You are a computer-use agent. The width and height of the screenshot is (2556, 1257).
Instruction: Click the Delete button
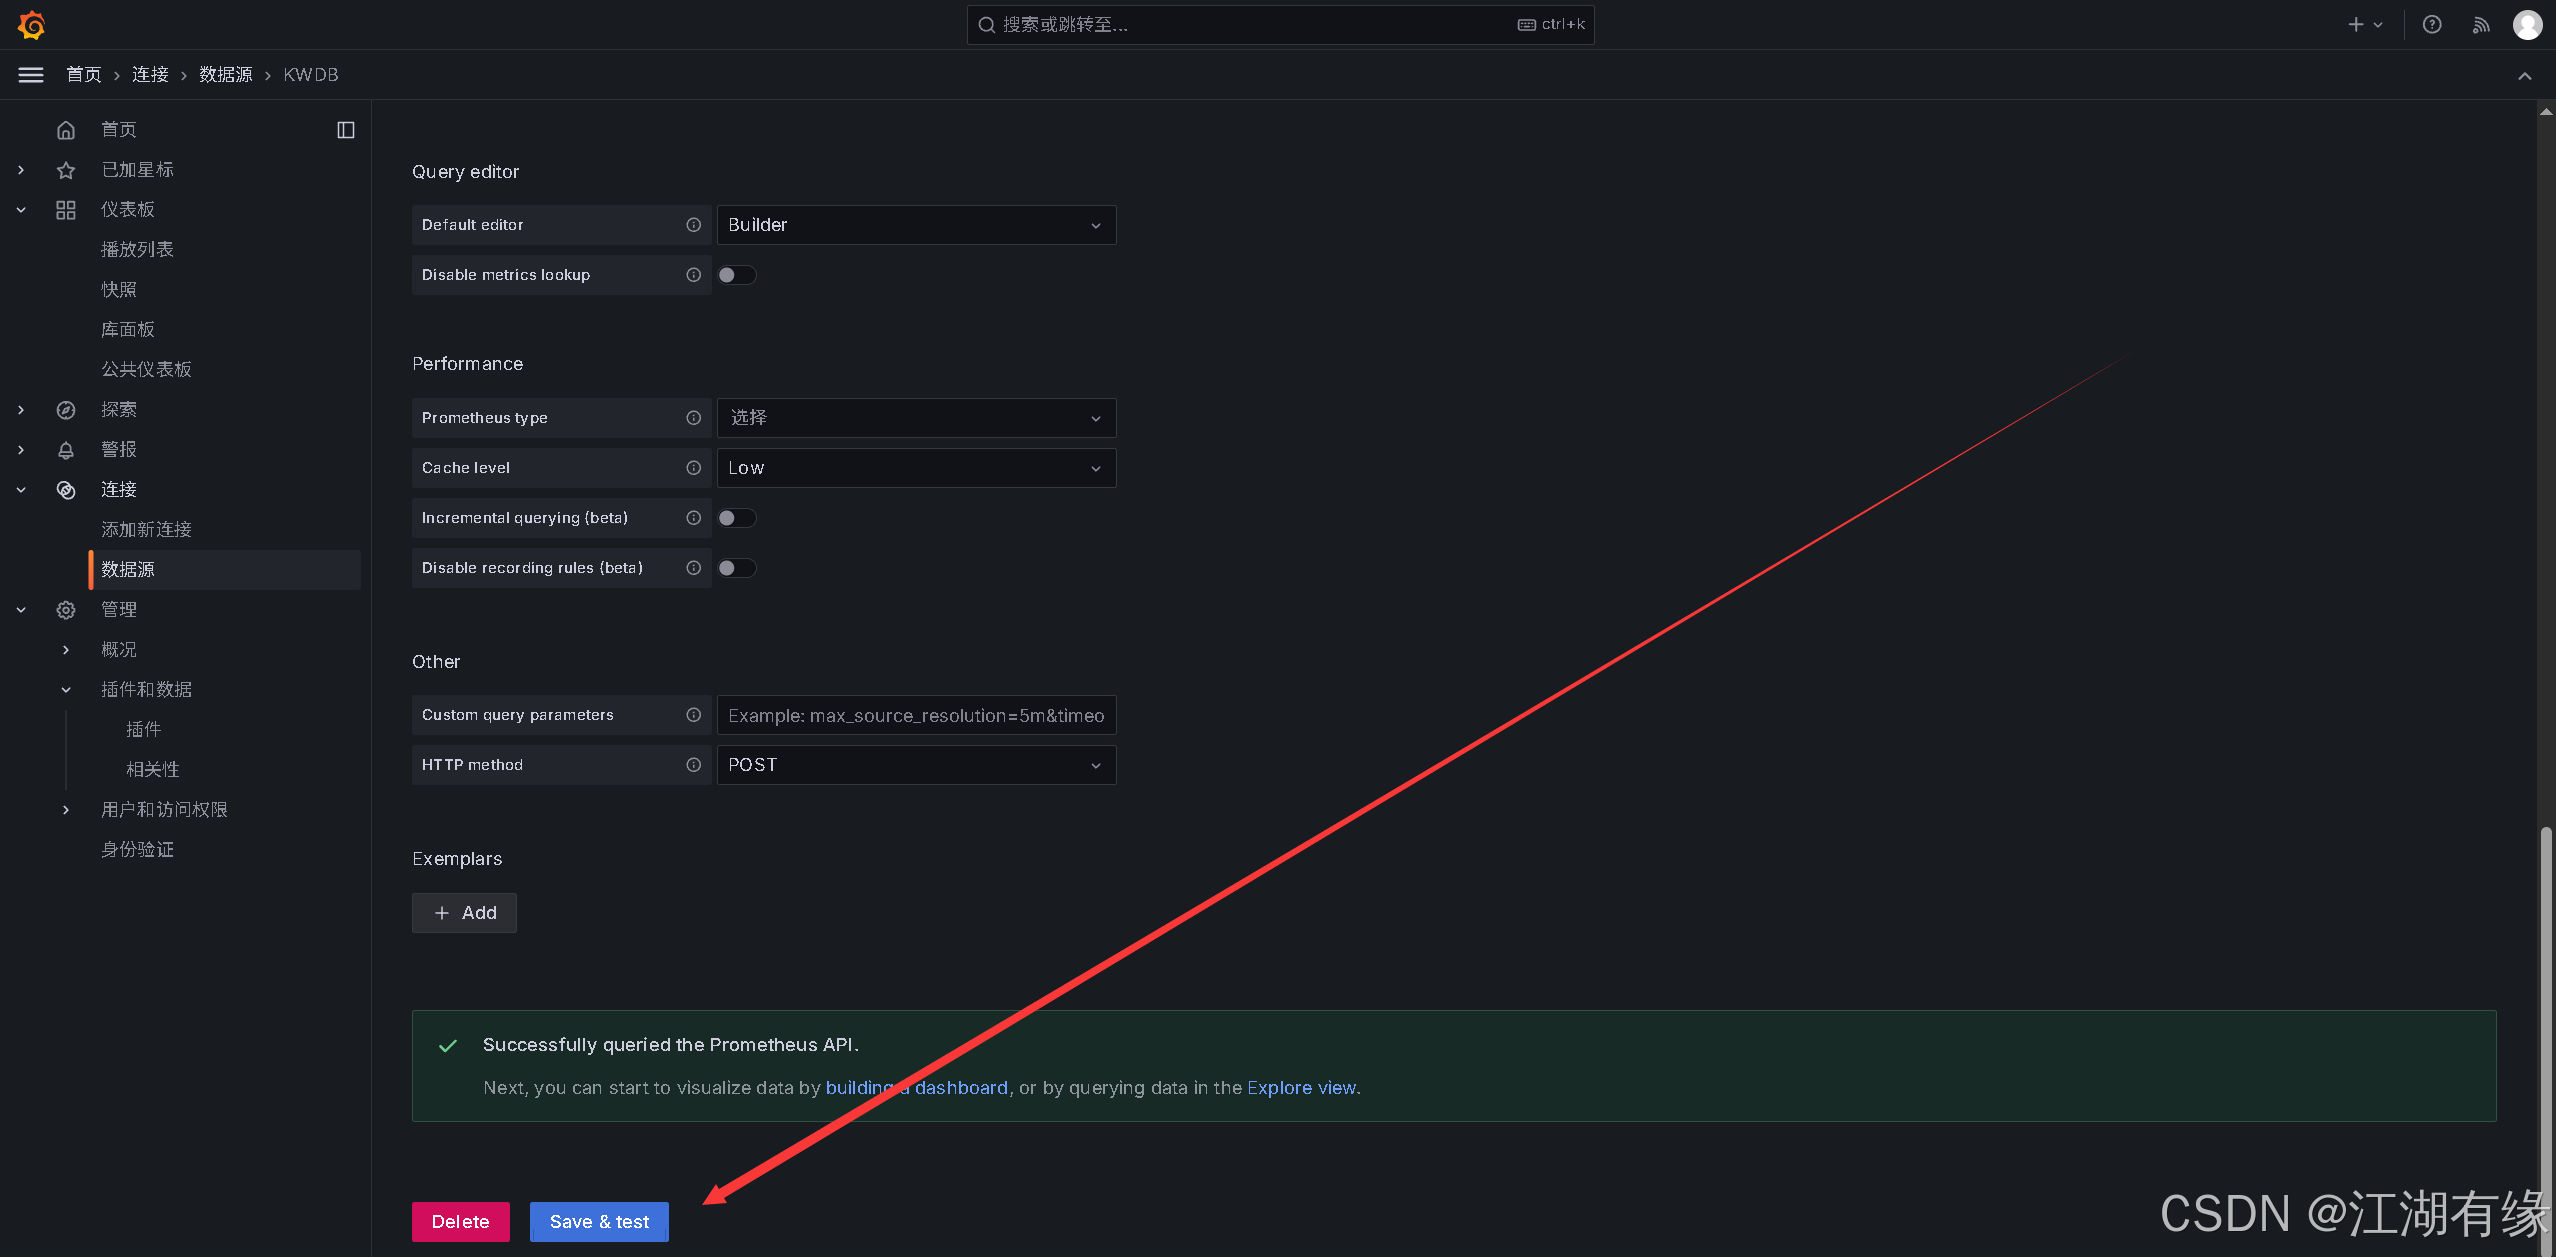461,1222
